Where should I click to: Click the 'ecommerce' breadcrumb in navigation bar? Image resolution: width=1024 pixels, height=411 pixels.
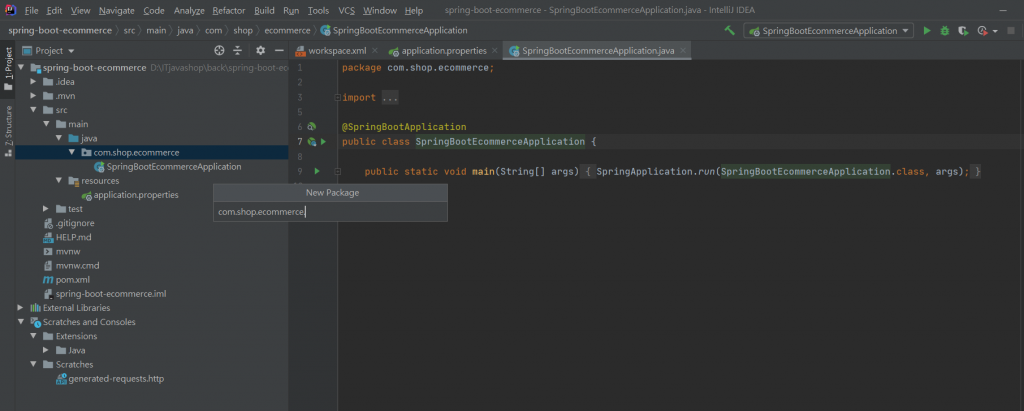pyautogui.click(x=287, y=31)
